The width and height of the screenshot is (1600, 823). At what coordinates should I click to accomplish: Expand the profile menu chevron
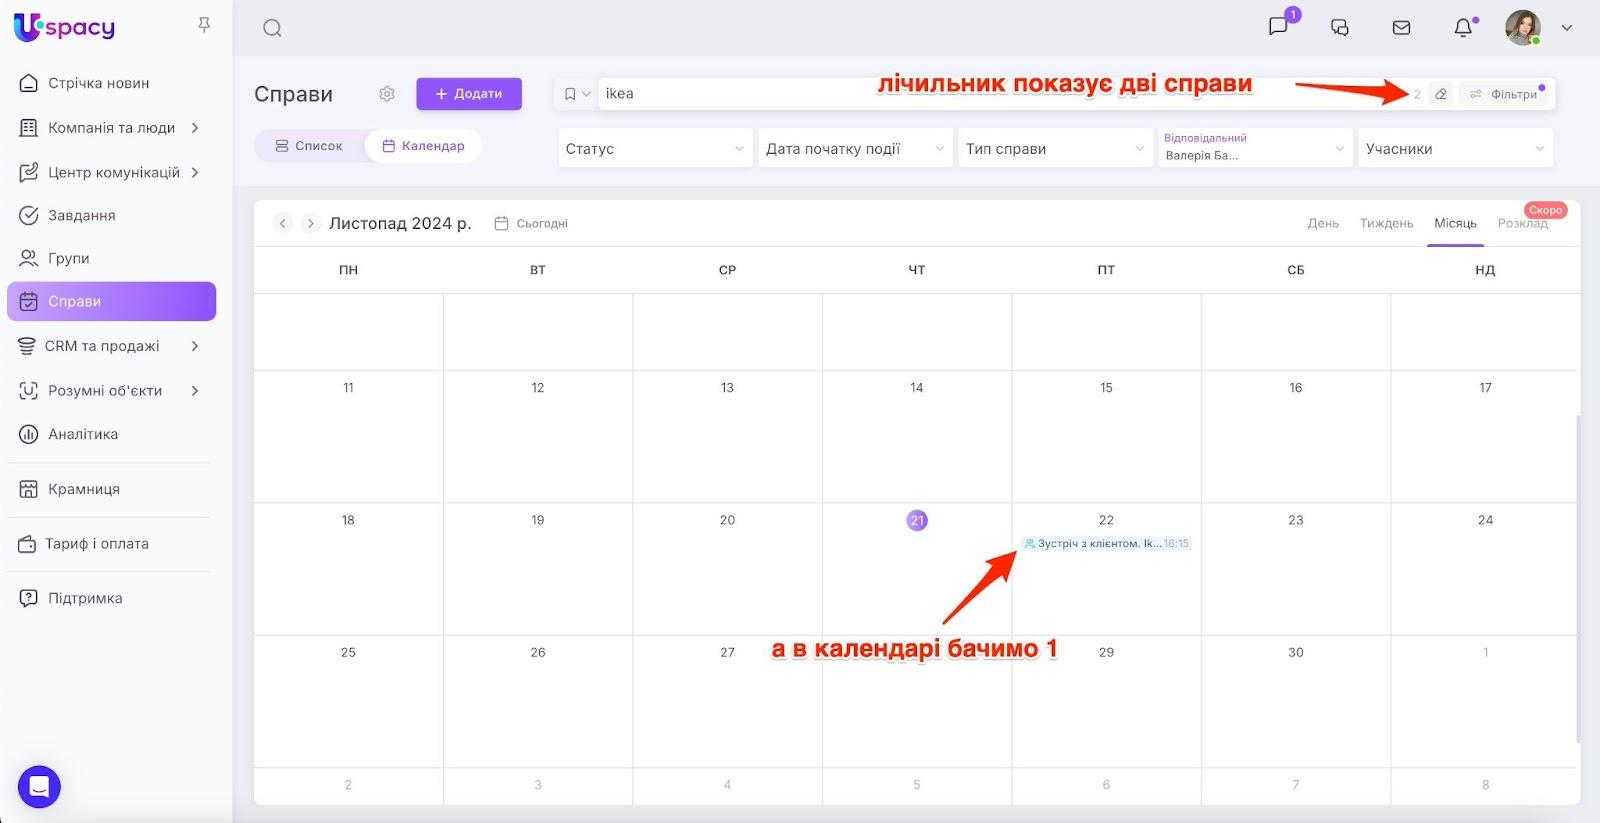tap(1567, 28)
